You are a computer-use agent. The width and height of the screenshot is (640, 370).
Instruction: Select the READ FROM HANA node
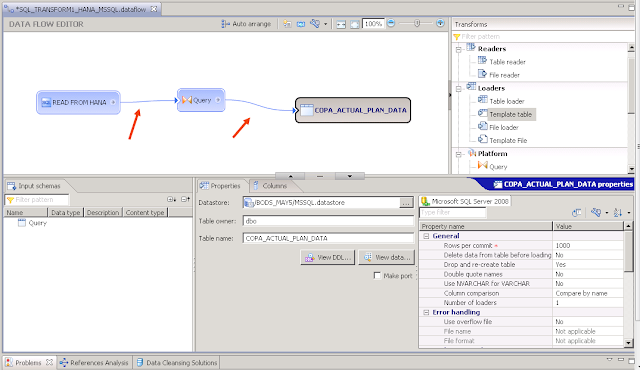click(x=78, y=102)
